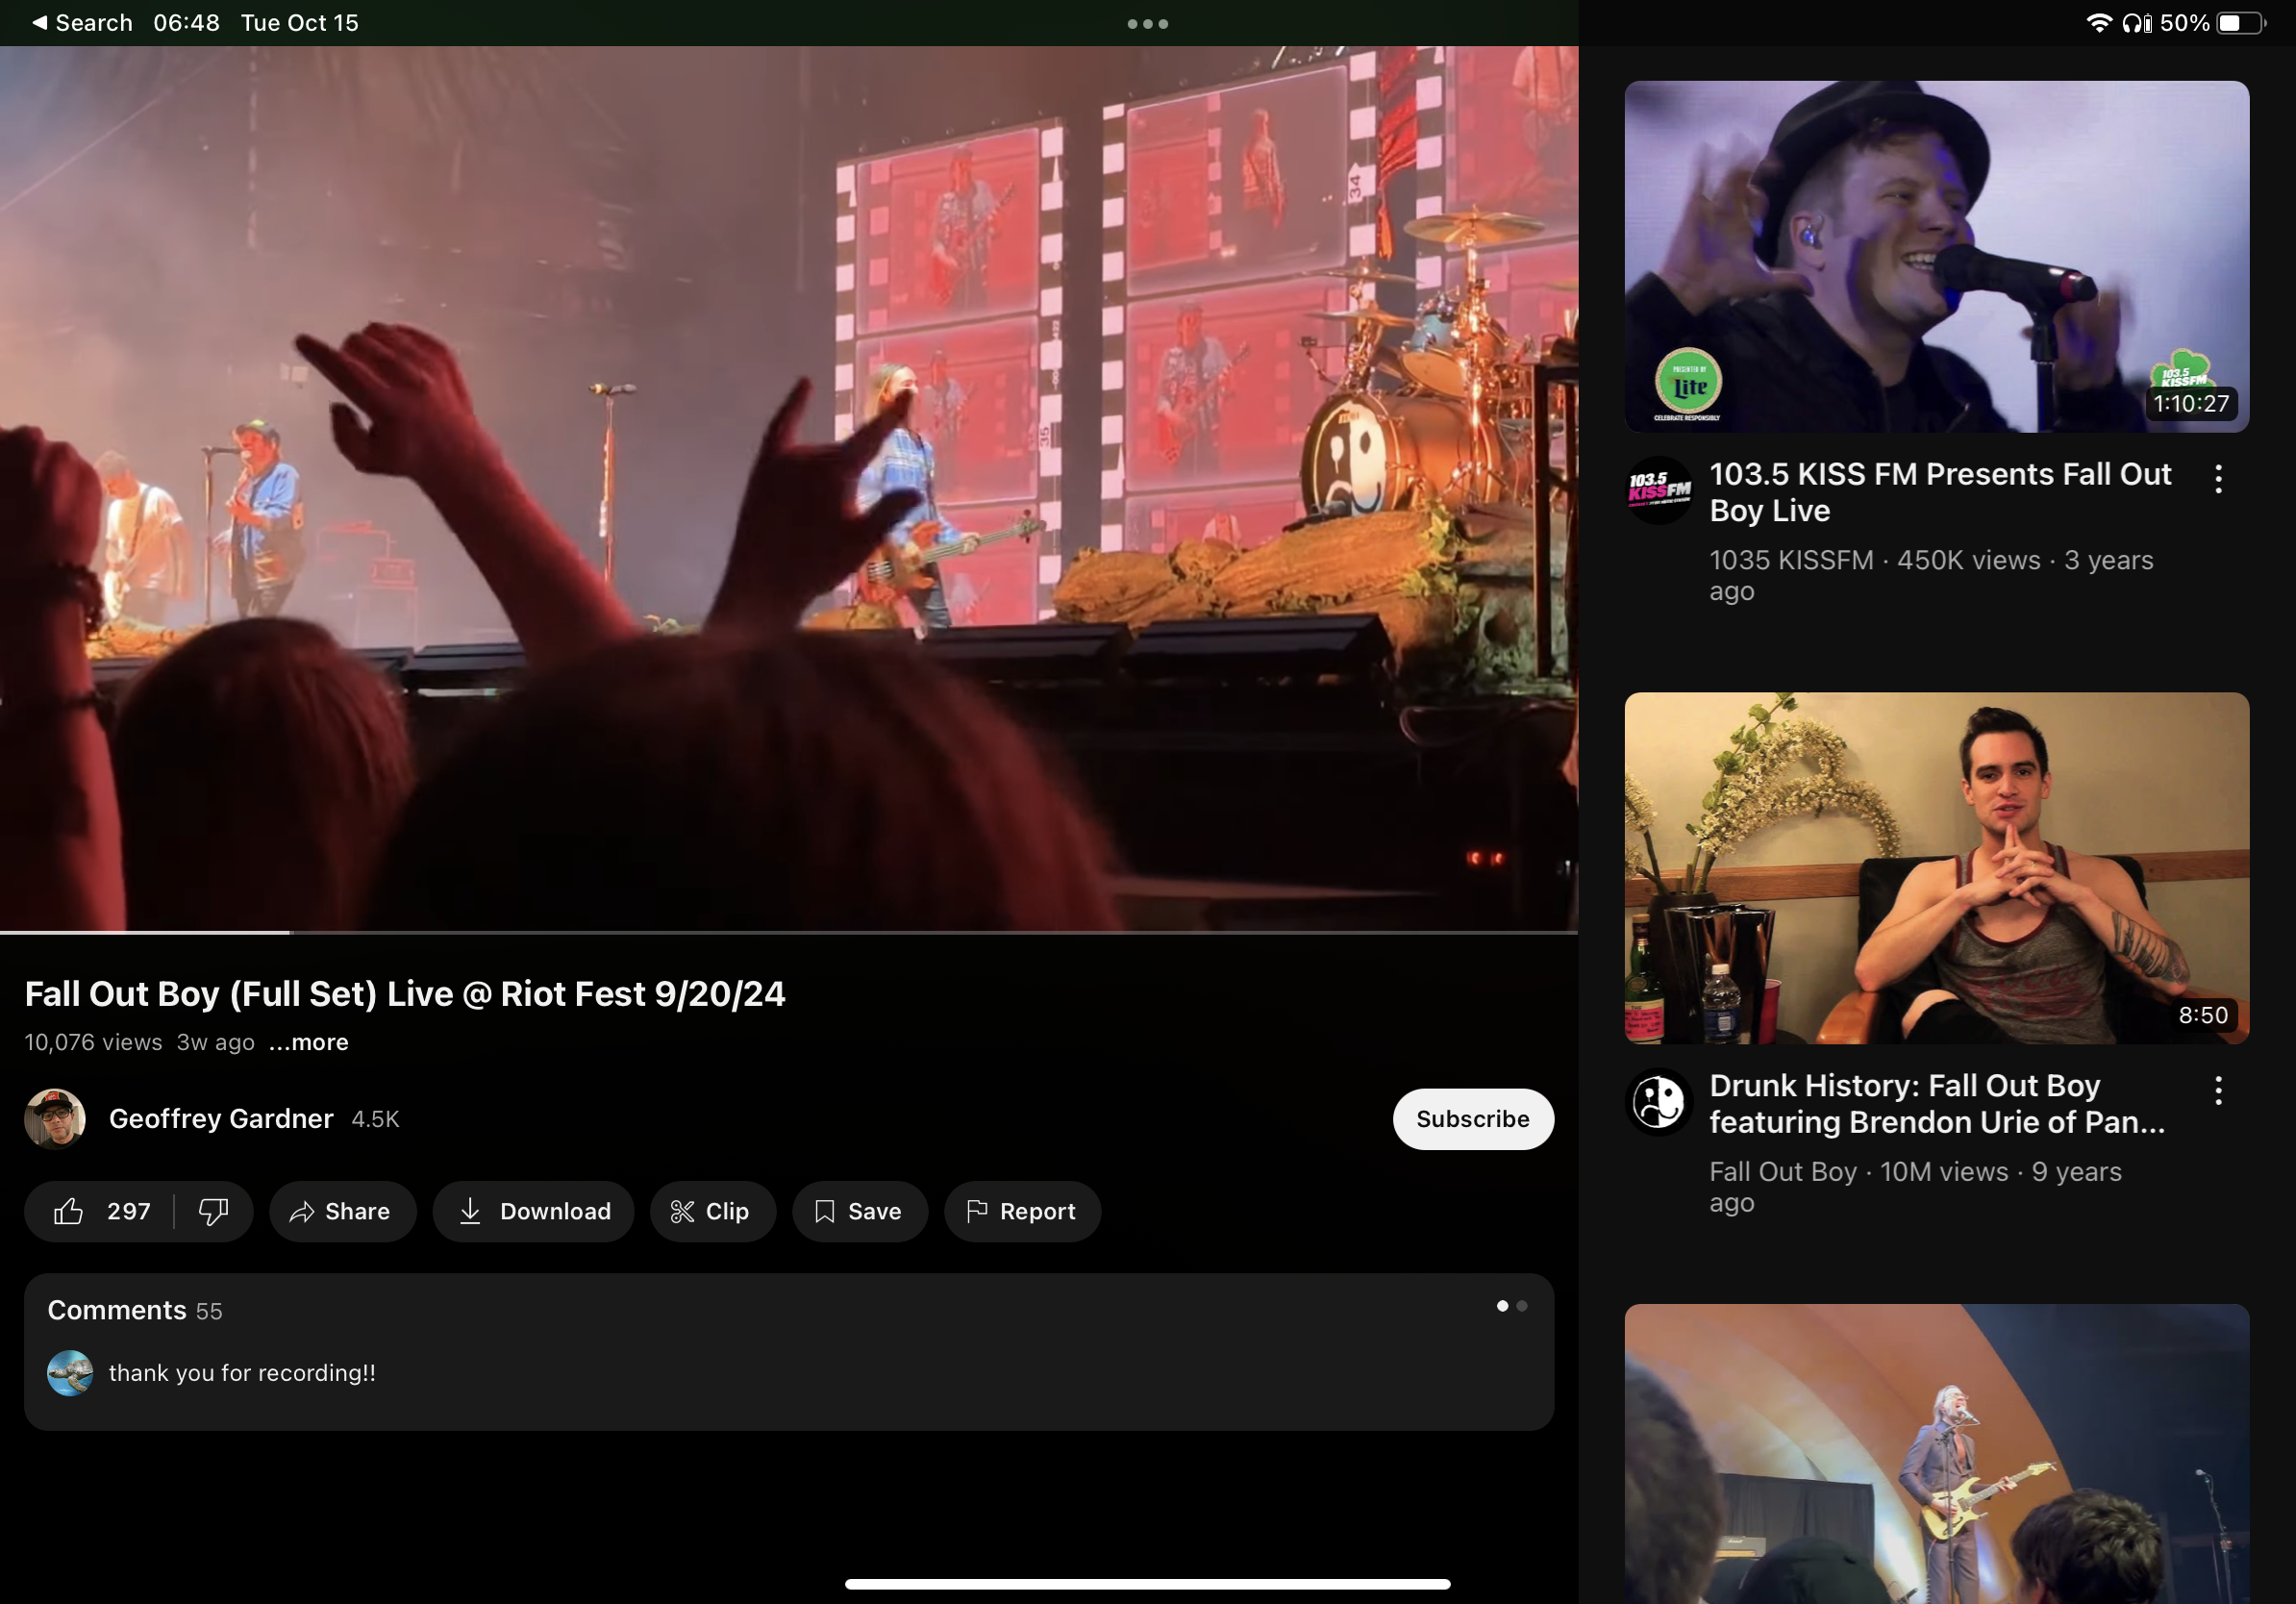Viewport: 2296px width, 1604px height.
Task: Subscribe to Geoffrey Gardner's channel
Action: pos(1473,1118)
